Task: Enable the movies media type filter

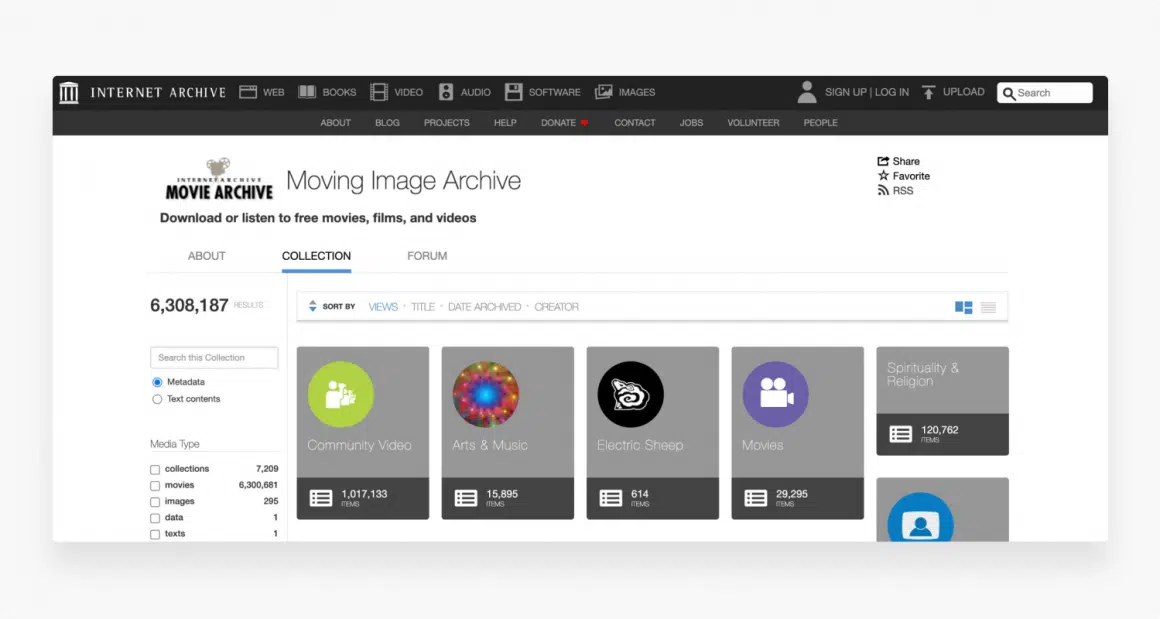Action: (x=155, y=486)
